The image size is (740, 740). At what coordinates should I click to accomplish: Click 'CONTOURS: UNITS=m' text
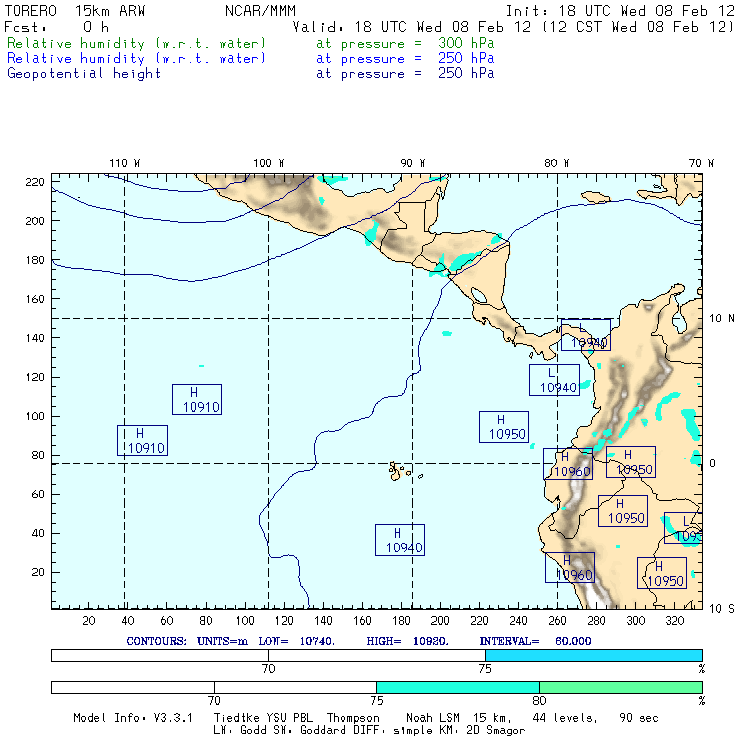pyautogui.click(x=187, y=641)
